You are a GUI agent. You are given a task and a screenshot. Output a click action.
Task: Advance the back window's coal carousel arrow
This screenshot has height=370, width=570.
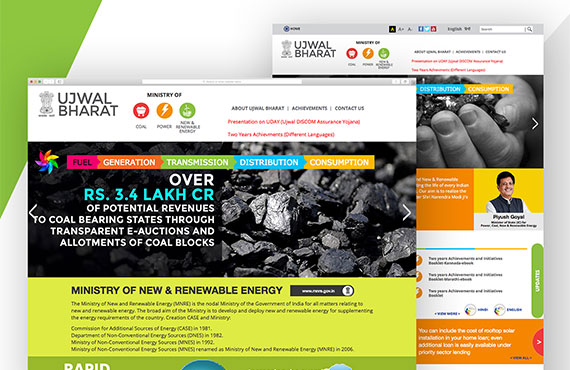click(x=535, y=124)
